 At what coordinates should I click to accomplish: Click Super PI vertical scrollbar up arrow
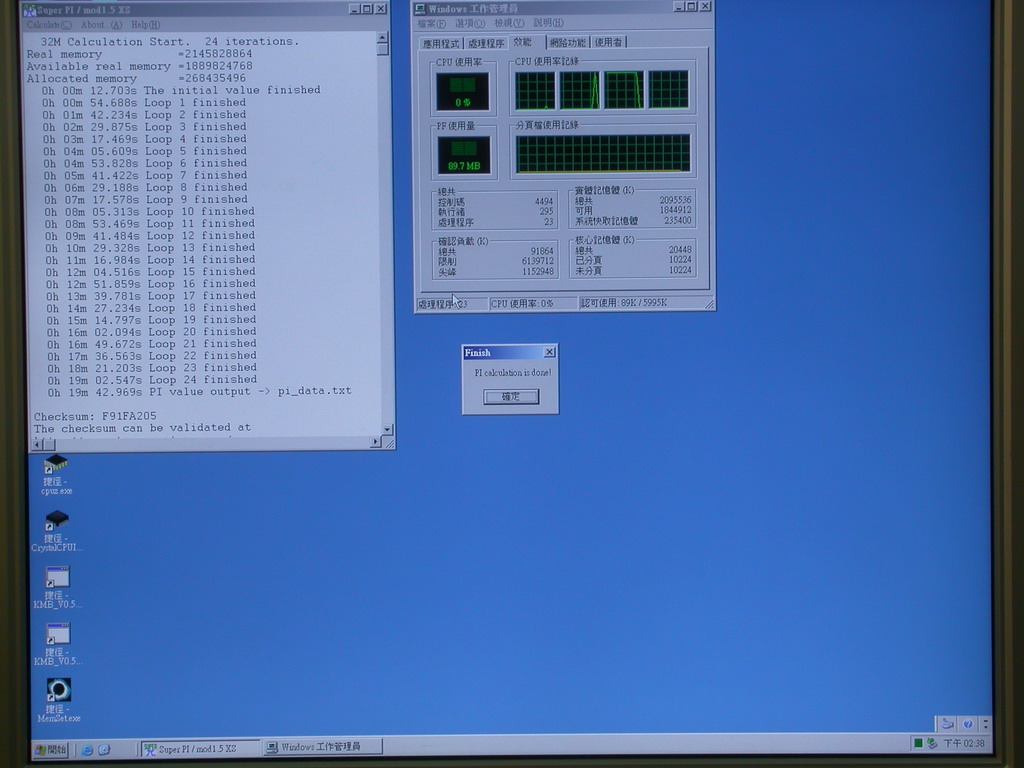pyautogui.click(x=383, y=38)
